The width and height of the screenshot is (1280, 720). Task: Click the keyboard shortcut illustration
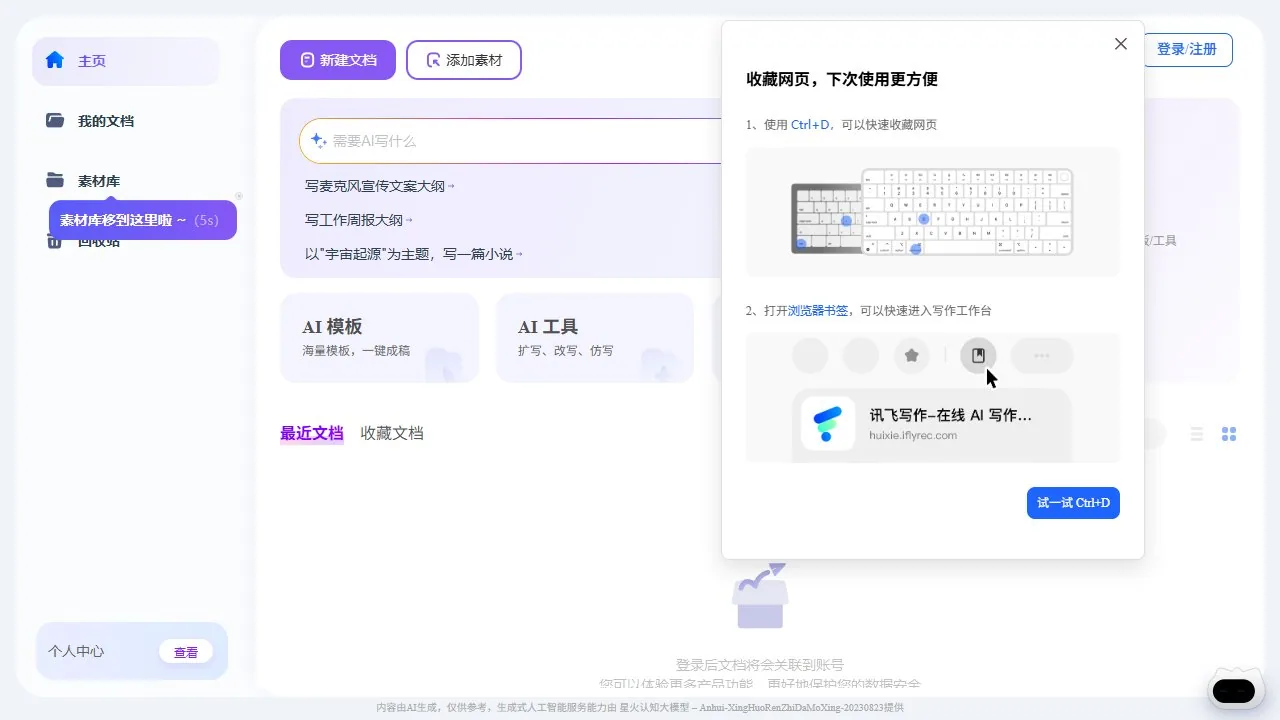click(x=932, y=212)
